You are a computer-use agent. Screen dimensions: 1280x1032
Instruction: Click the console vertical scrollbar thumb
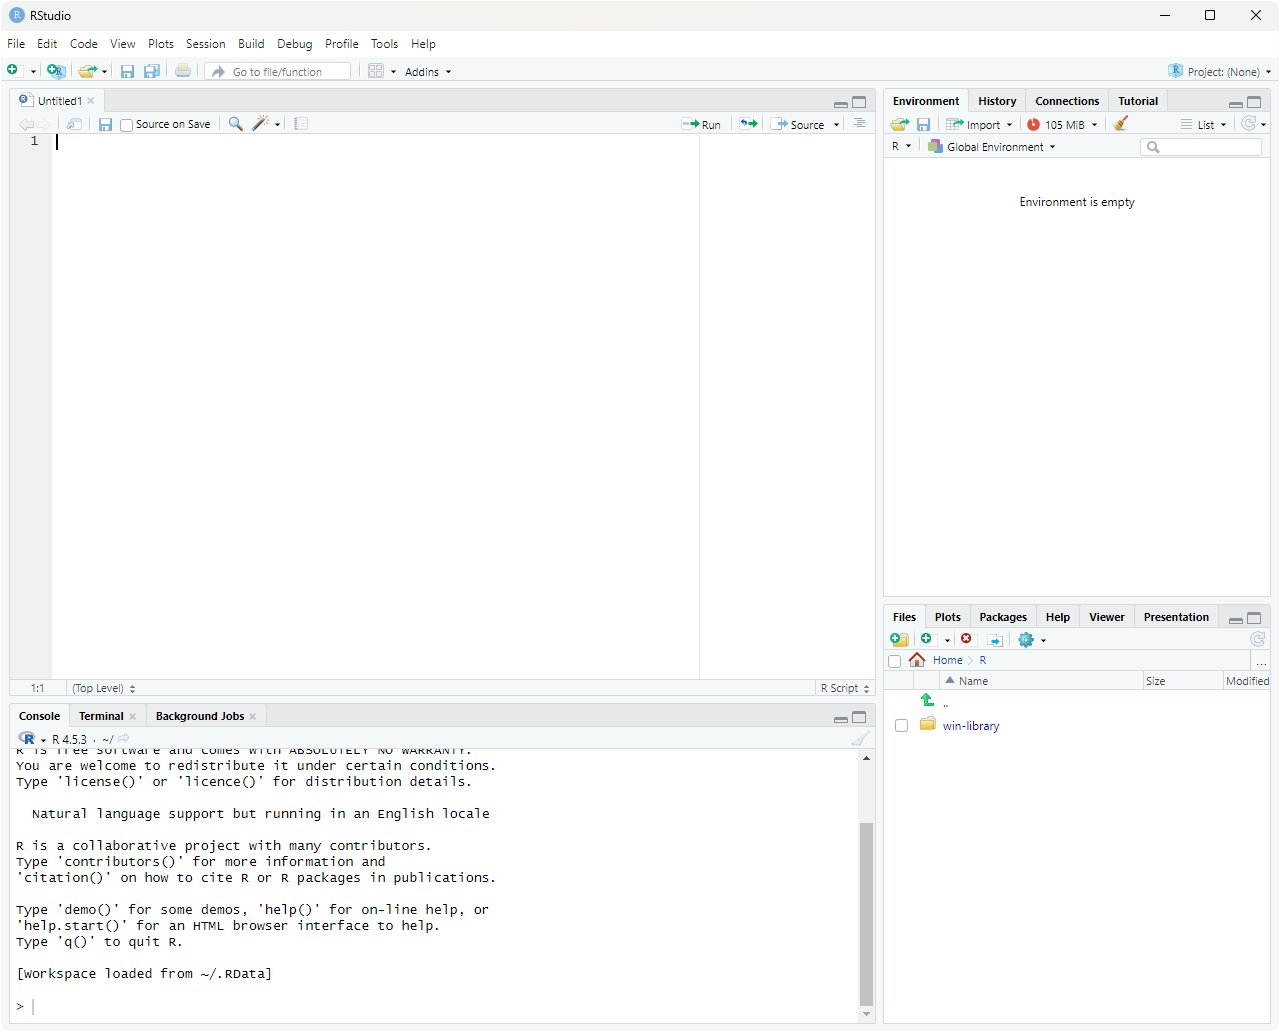tap(866, 913)
